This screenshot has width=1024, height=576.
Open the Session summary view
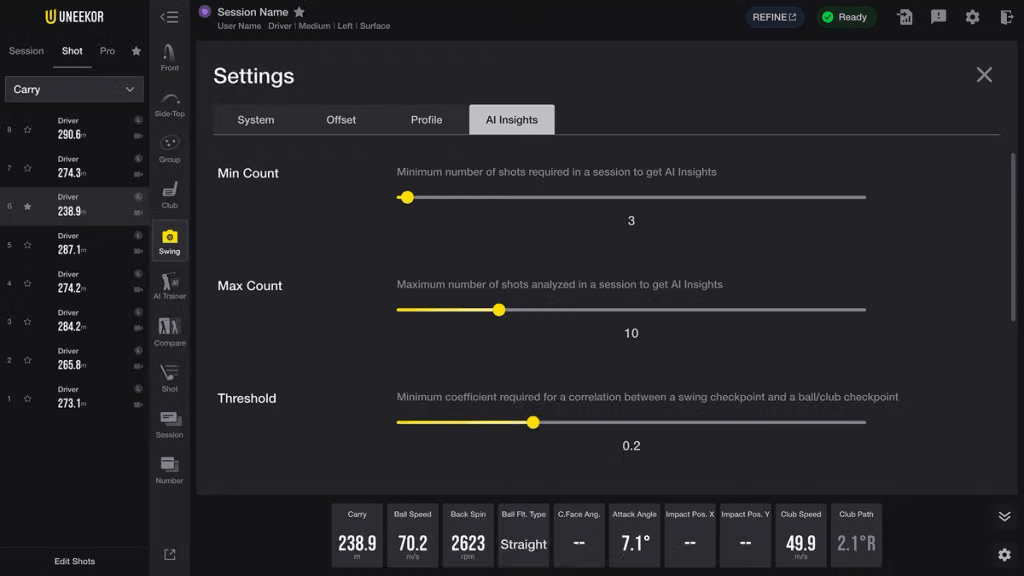pos(169,424)
